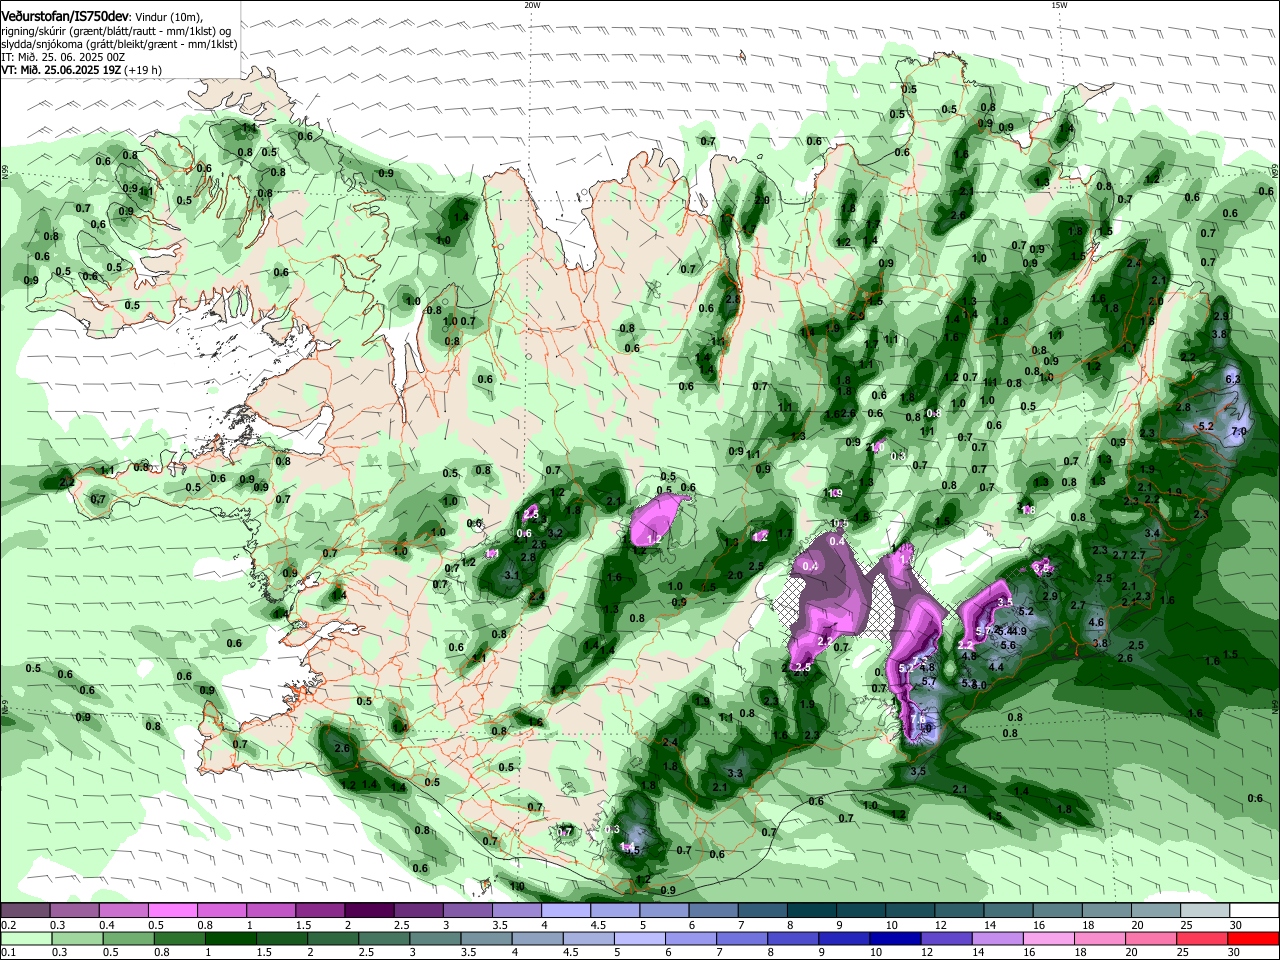
Task: Click the rain legend swatch starting at 4.5
Action: (589, 939)
